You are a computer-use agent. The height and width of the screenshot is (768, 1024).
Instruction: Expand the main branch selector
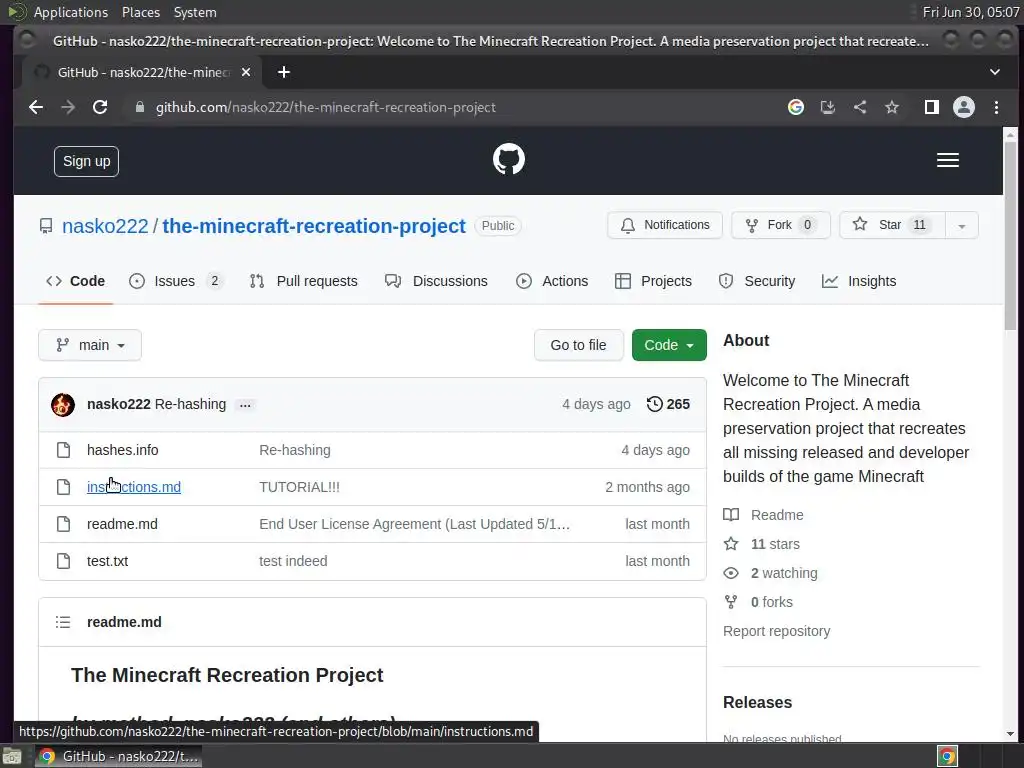pos(90,345)
